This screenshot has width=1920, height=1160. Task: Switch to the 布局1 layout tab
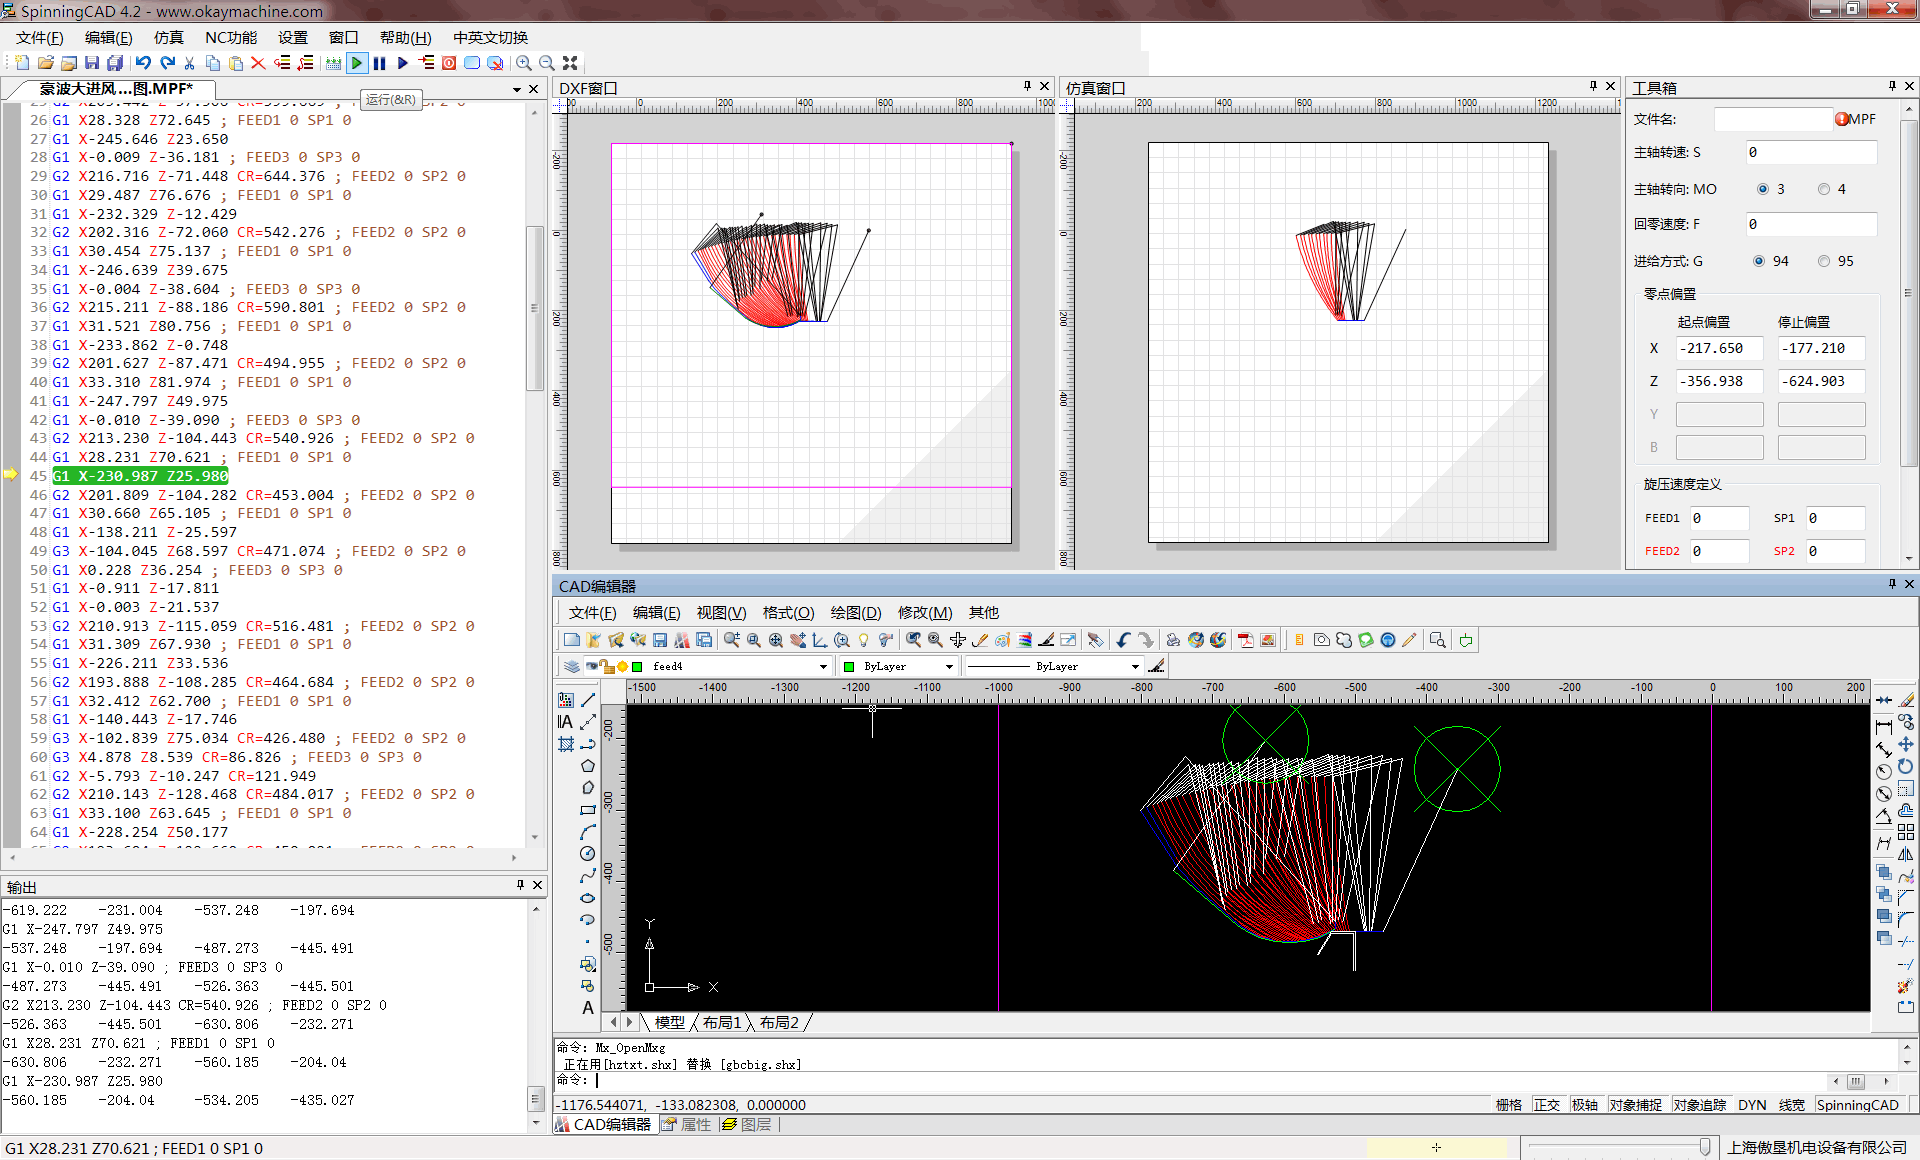coord(722,1022)
